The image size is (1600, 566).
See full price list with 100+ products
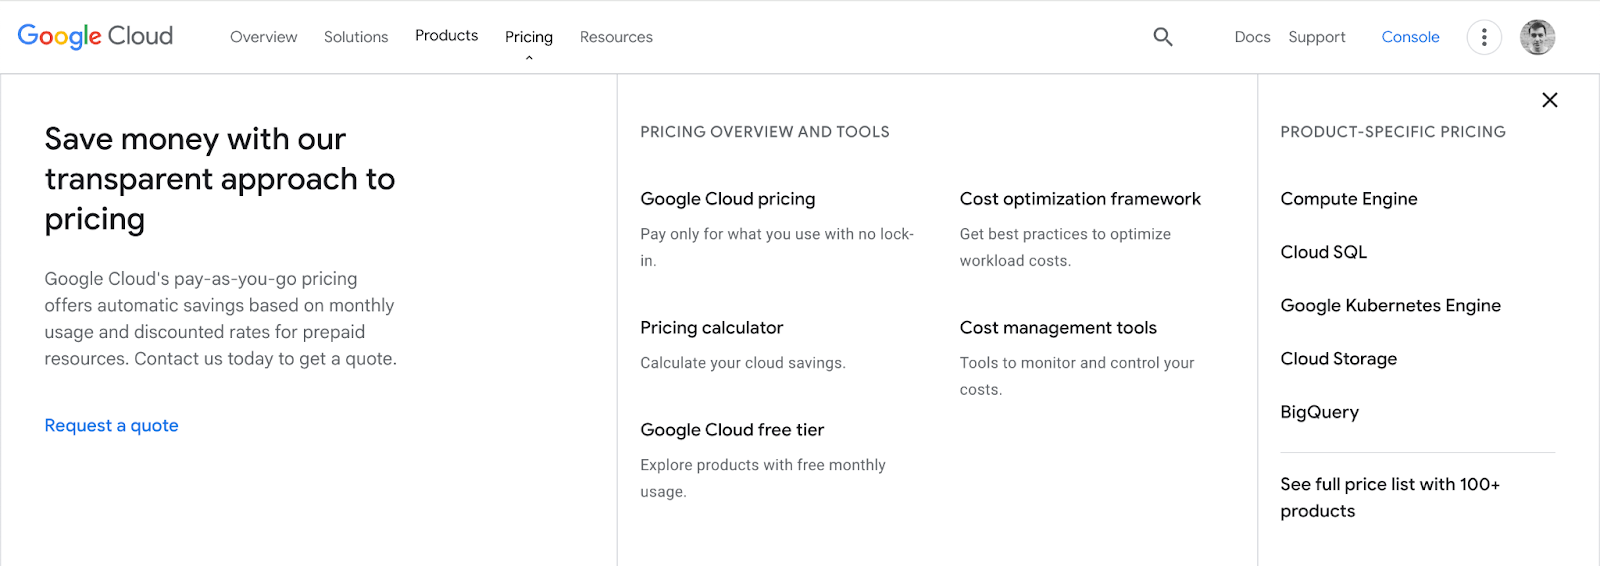[1390, 497]
